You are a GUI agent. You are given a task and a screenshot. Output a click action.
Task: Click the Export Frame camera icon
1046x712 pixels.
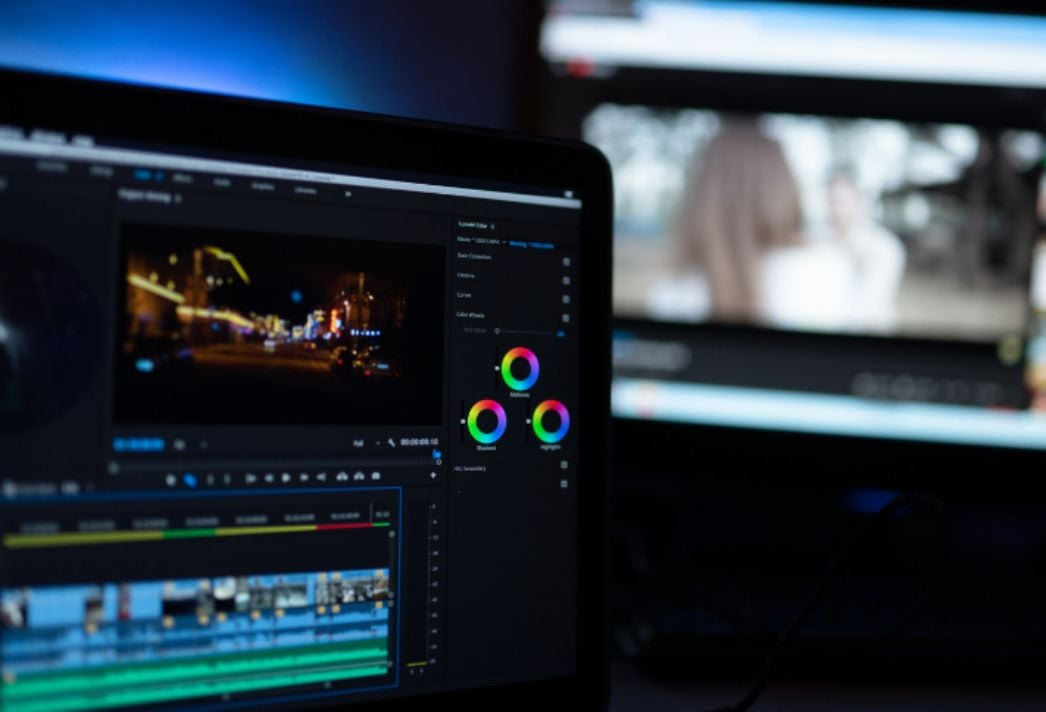click(374, 478)
